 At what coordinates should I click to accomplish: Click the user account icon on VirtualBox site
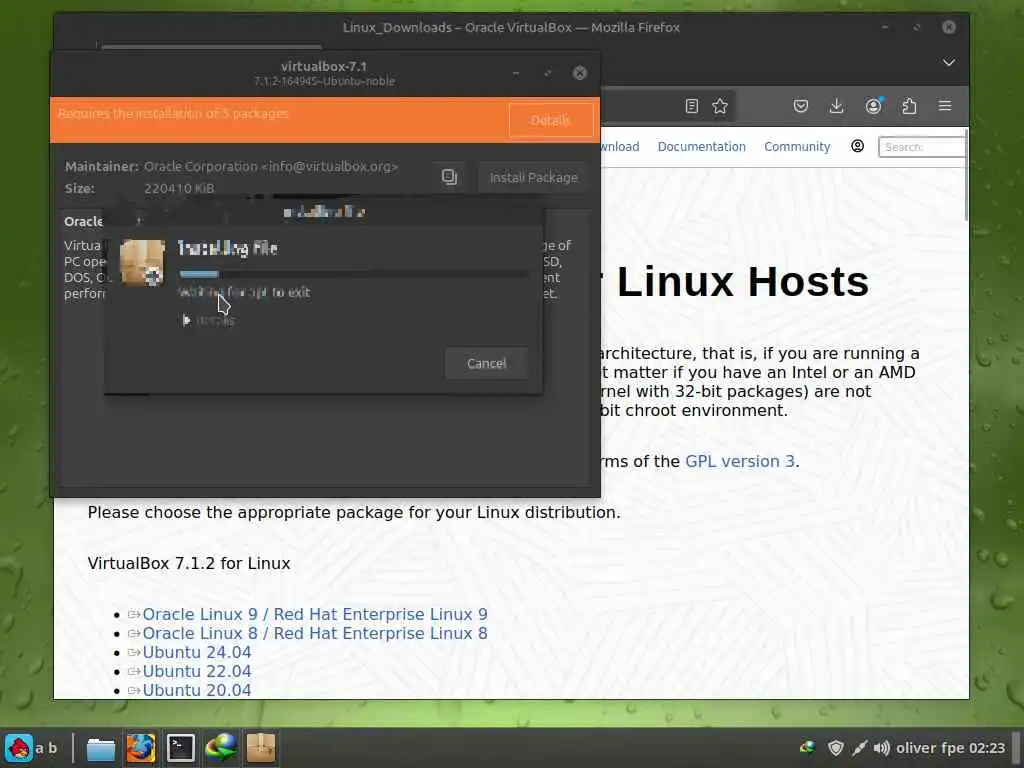point(857,146)
